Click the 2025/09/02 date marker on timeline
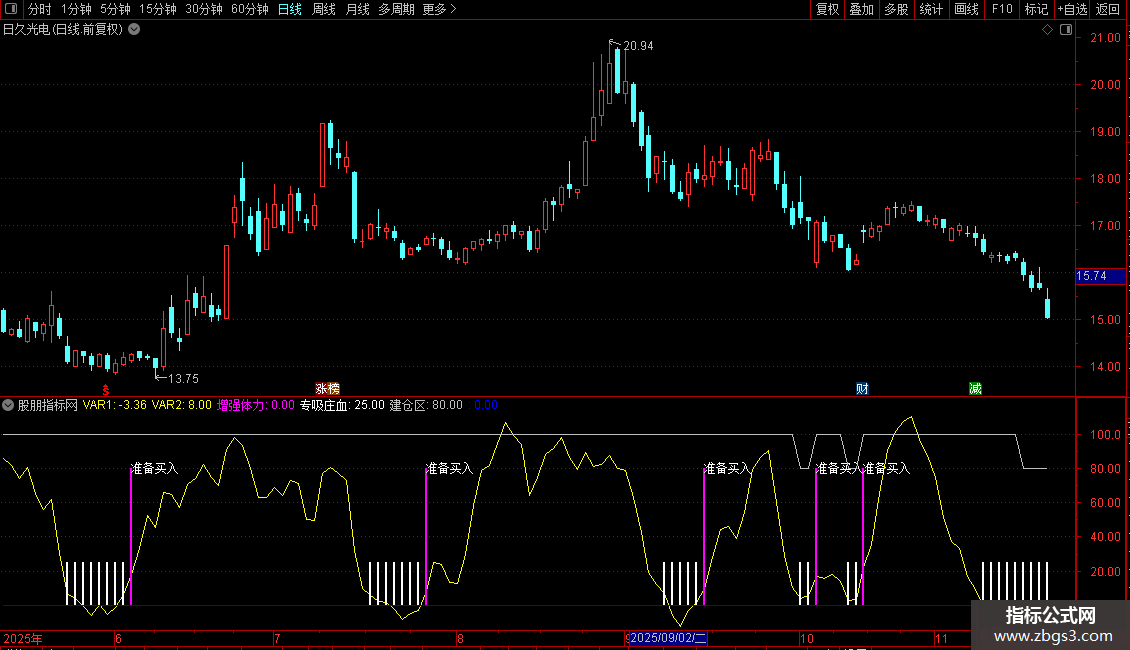 coord(668,638)
